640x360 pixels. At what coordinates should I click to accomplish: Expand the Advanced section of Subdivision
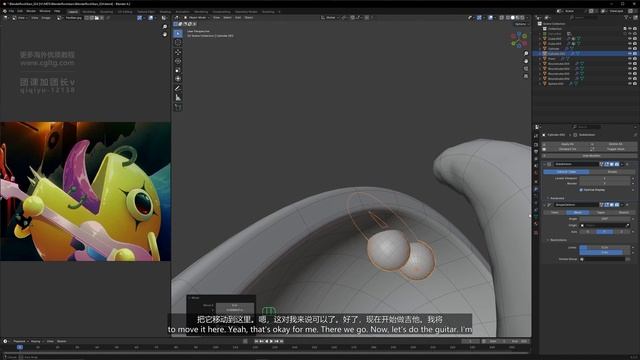coord(556,198)
